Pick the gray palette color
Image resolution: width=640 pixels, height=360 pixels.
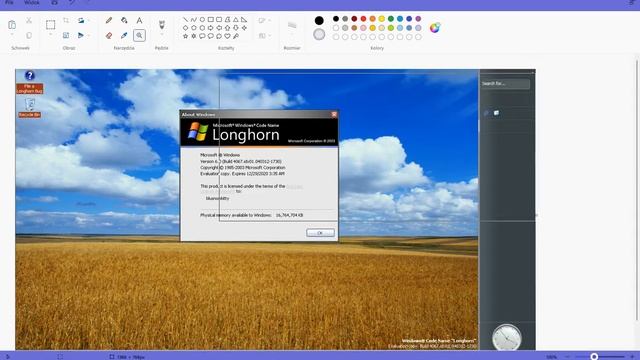coord(345,19)
